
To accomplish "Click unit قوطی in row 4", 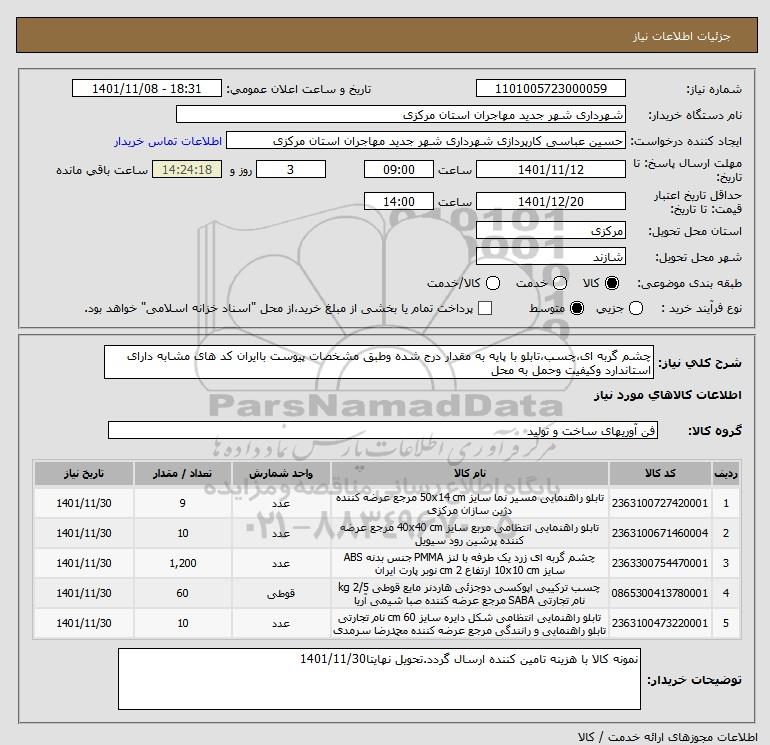I will [281, 593].
